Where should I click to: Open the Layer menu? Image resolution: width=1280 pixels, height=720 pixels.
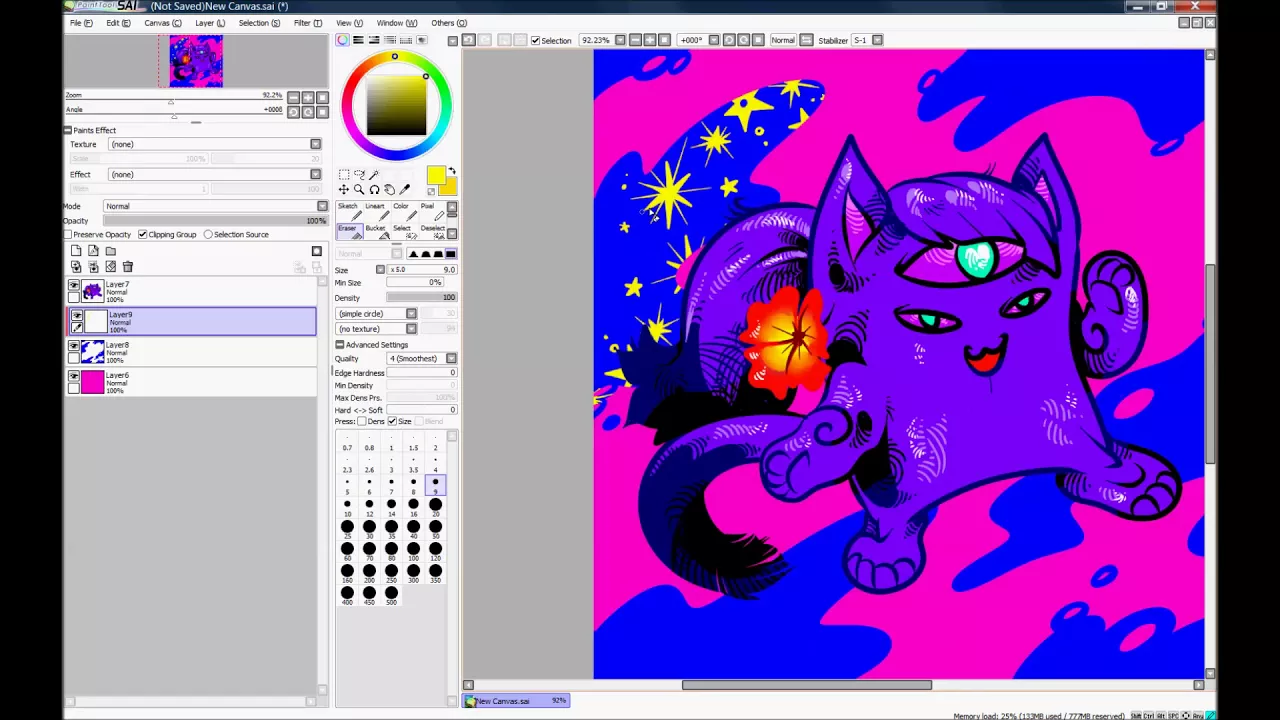(x=210, y=23)
